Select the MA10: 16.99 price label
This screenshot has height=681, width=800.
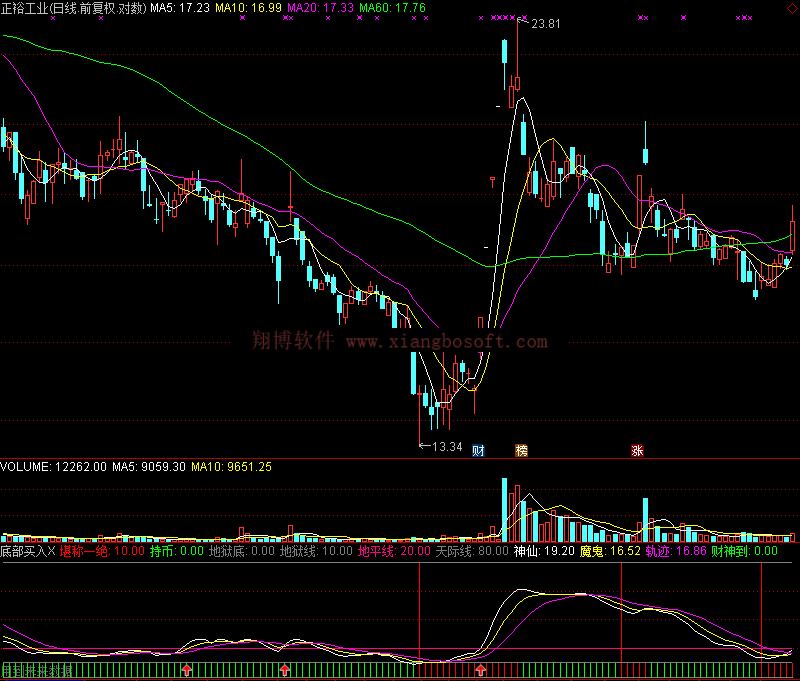click(x=248, y=8)
